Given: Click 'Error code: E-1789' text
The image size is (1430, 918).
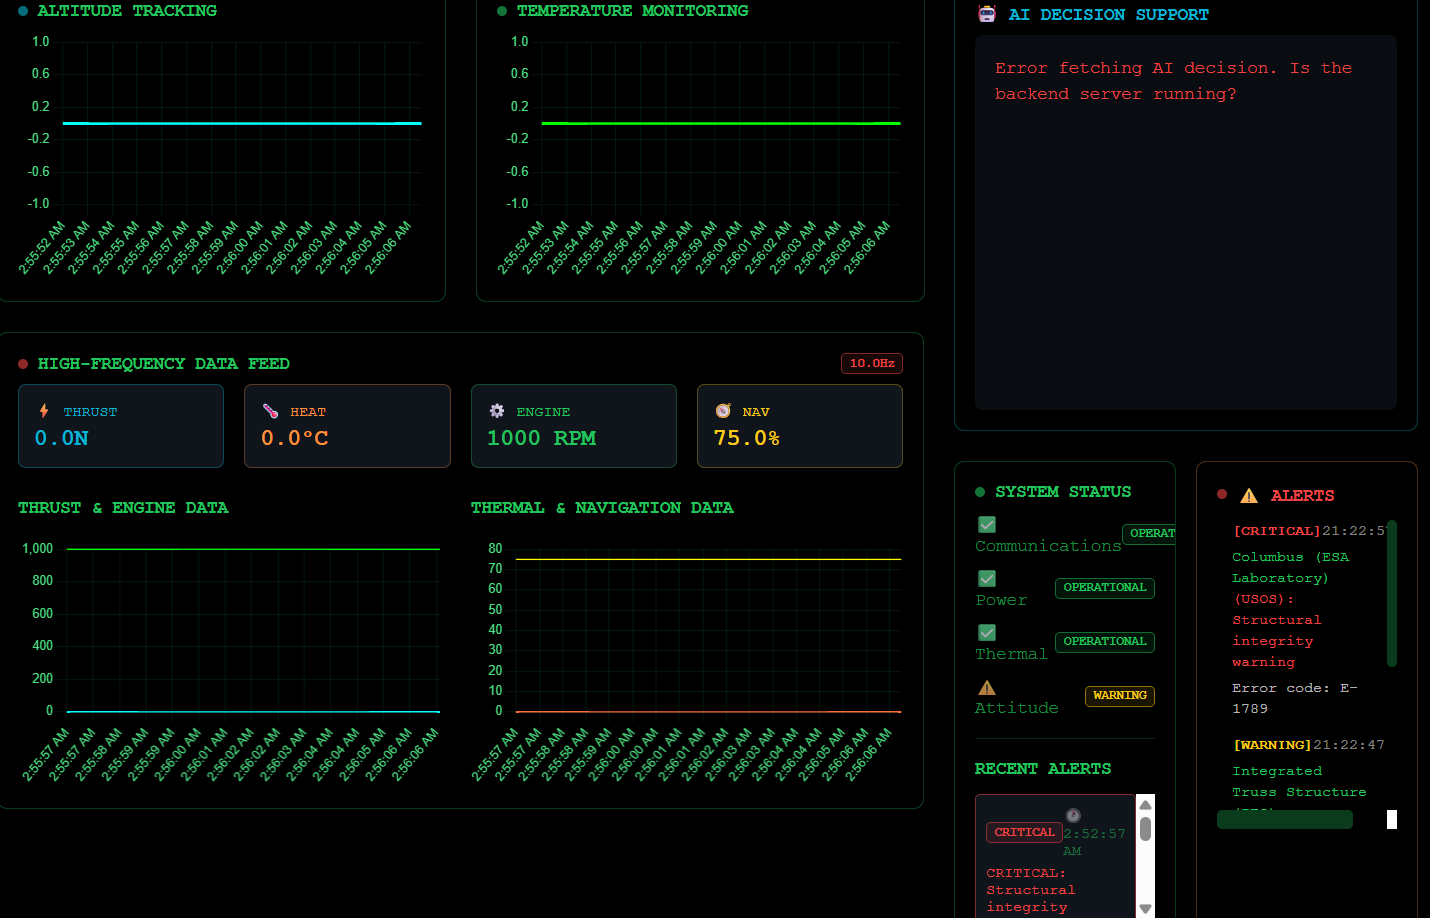Looking at the screenshot, I should pos(1294,698).
